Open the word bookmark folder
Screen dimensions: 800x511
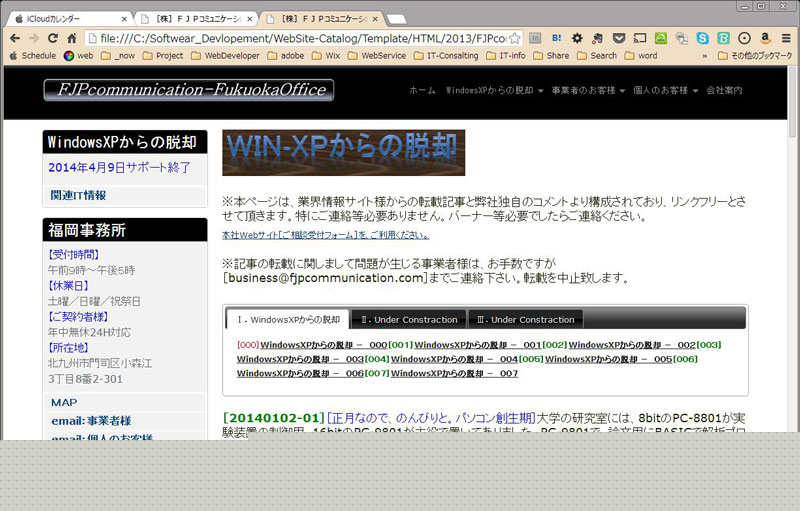[641, 56]
